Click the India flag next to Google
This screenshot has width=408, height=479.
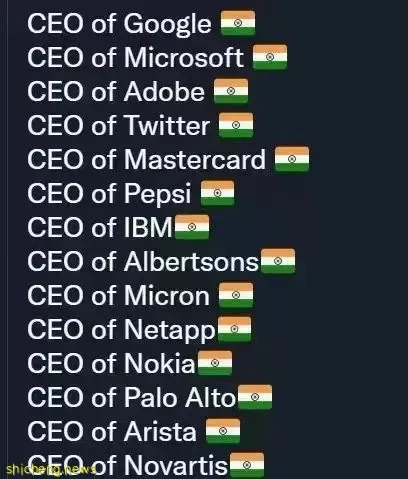point(238,23)
